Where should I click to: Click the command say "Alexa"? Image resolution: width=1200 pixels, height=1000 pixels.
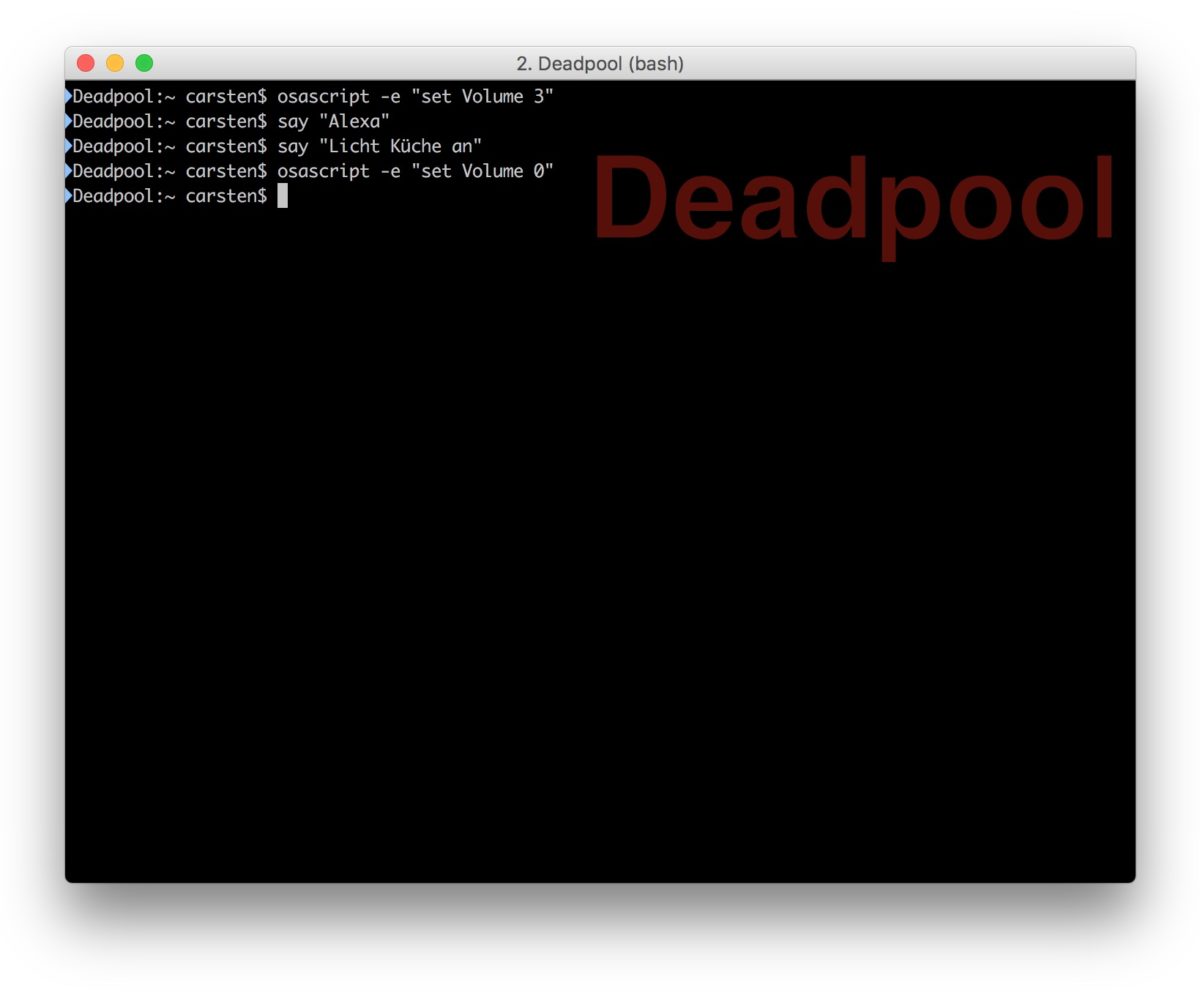tap(333, 122)
